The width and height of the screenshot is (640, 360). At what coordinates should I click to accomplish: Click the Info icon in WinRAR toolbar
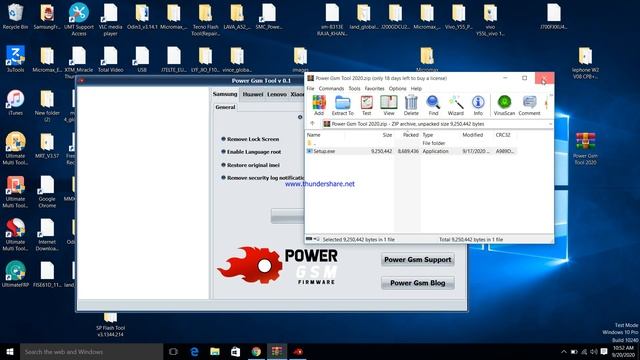(478, 105)
